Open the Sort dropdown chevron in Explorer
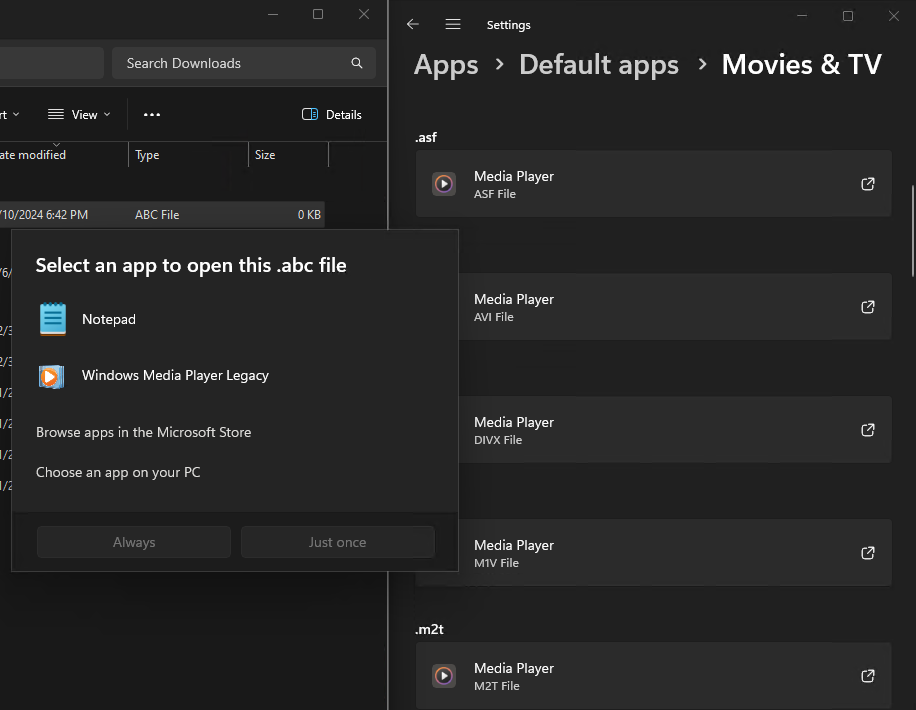Screen dimensions: 916x710 pyautogui.click(x=16, y=115)
